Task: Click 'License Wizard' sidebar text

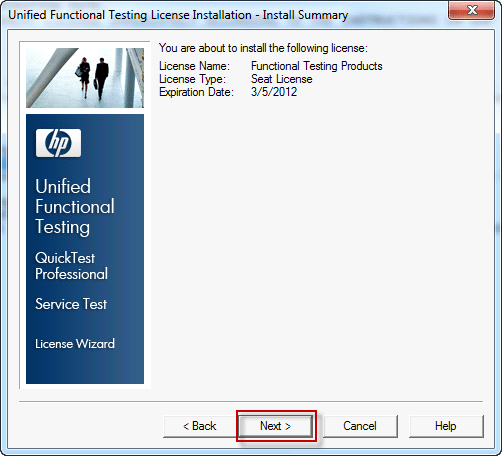Action: [x=75, y=344]
